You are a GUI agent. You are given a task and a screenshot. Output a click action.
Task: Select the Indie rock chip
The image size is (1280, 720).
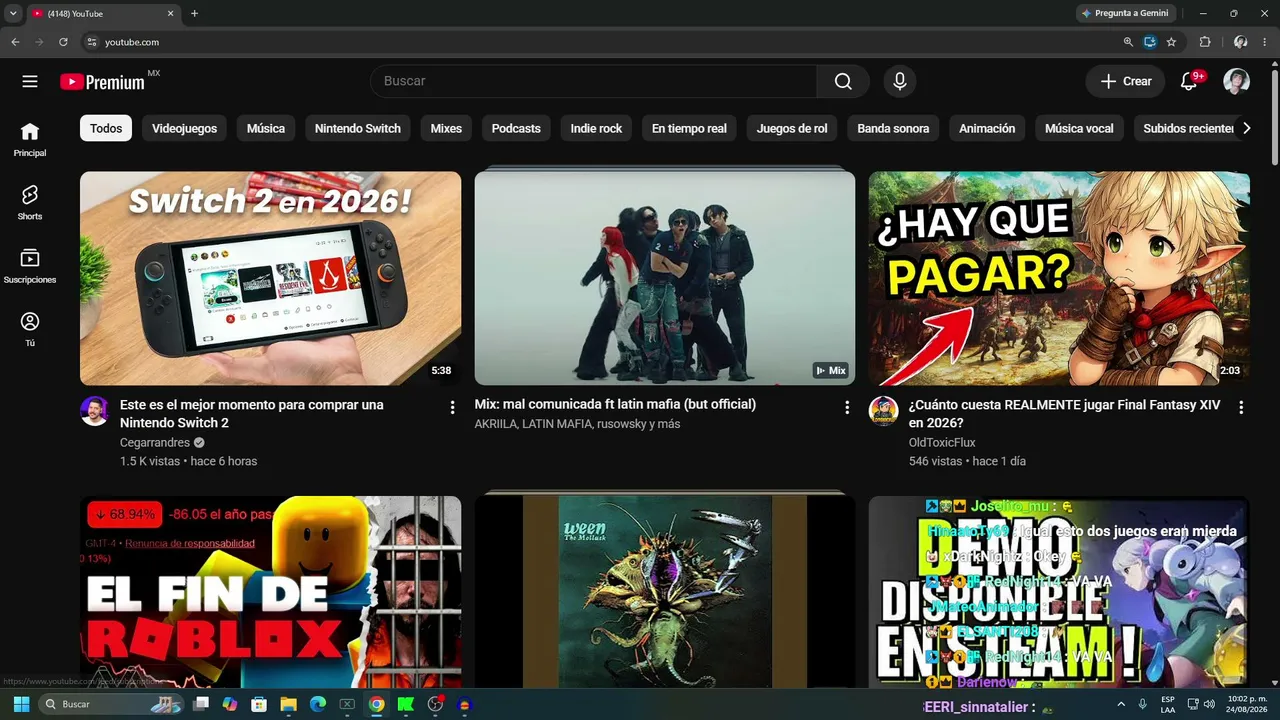(x=596, y=128)
